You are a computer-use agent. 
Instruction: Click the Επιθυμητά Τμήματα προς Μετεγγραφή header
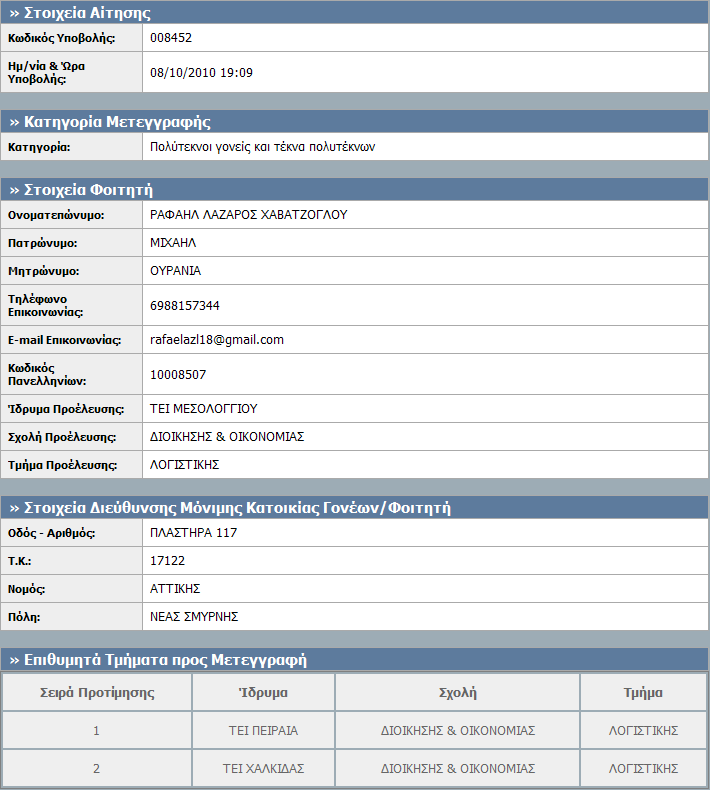click(x=354, y=660)
